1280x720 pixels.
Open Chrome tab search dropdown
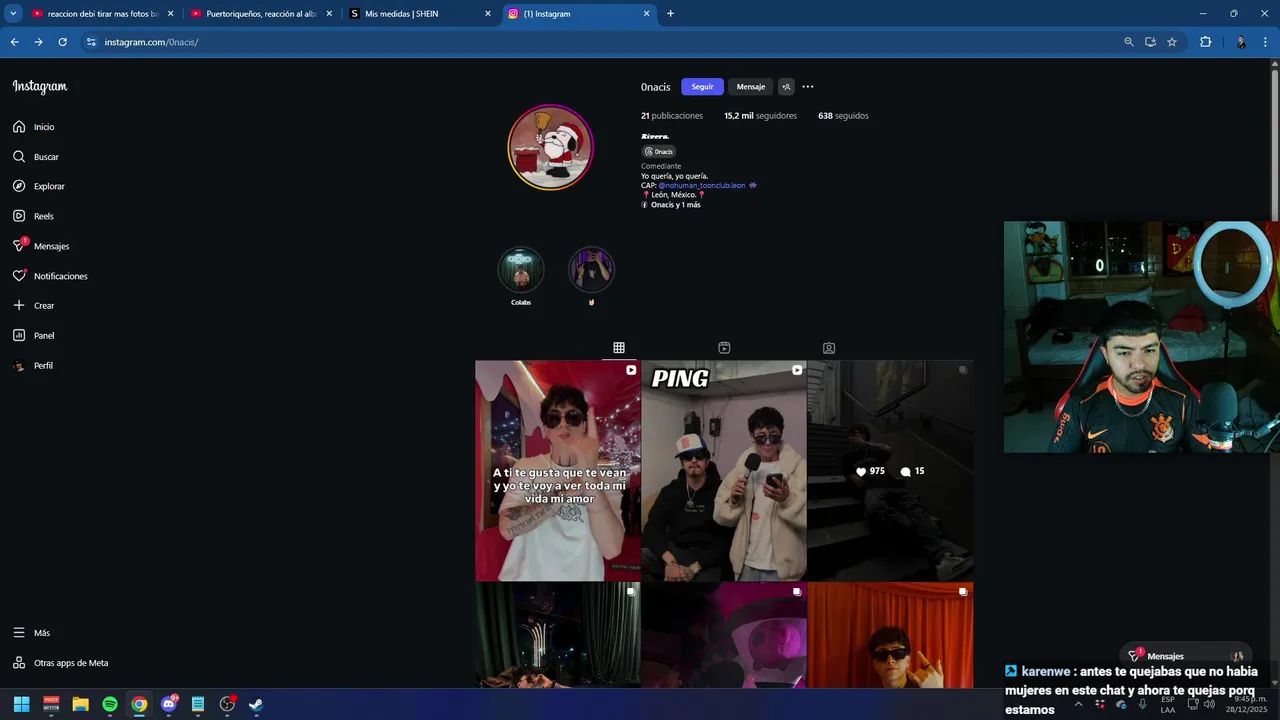pyautogui.click(x=13, y=14)
